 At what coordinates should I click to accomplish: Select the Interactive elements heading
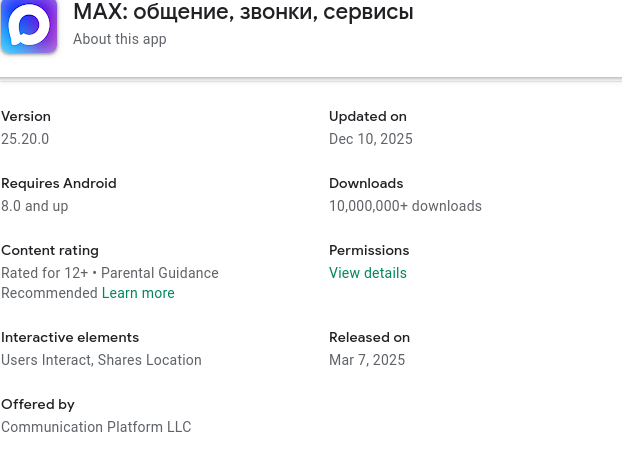70,337
